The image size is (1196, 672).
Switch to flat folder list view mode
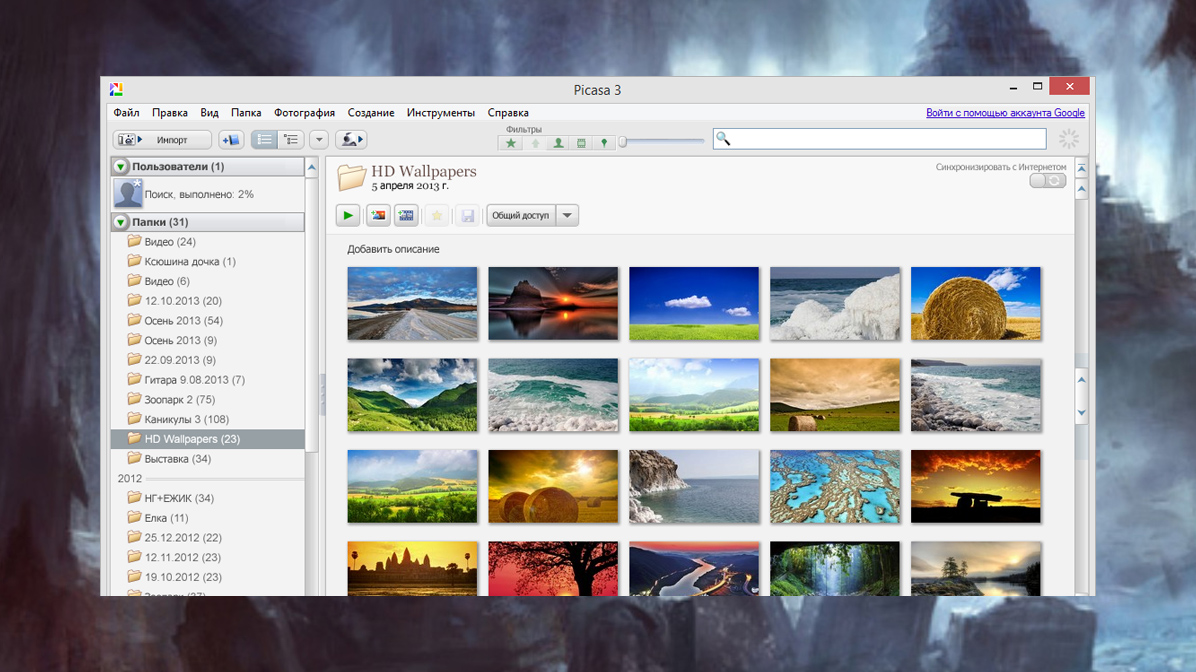264,140
